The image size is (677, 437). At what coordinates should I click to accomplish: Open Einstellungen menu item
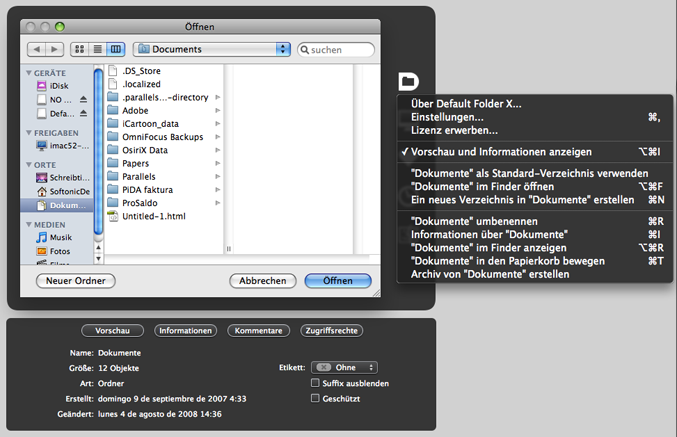click(x=535, y=117)
